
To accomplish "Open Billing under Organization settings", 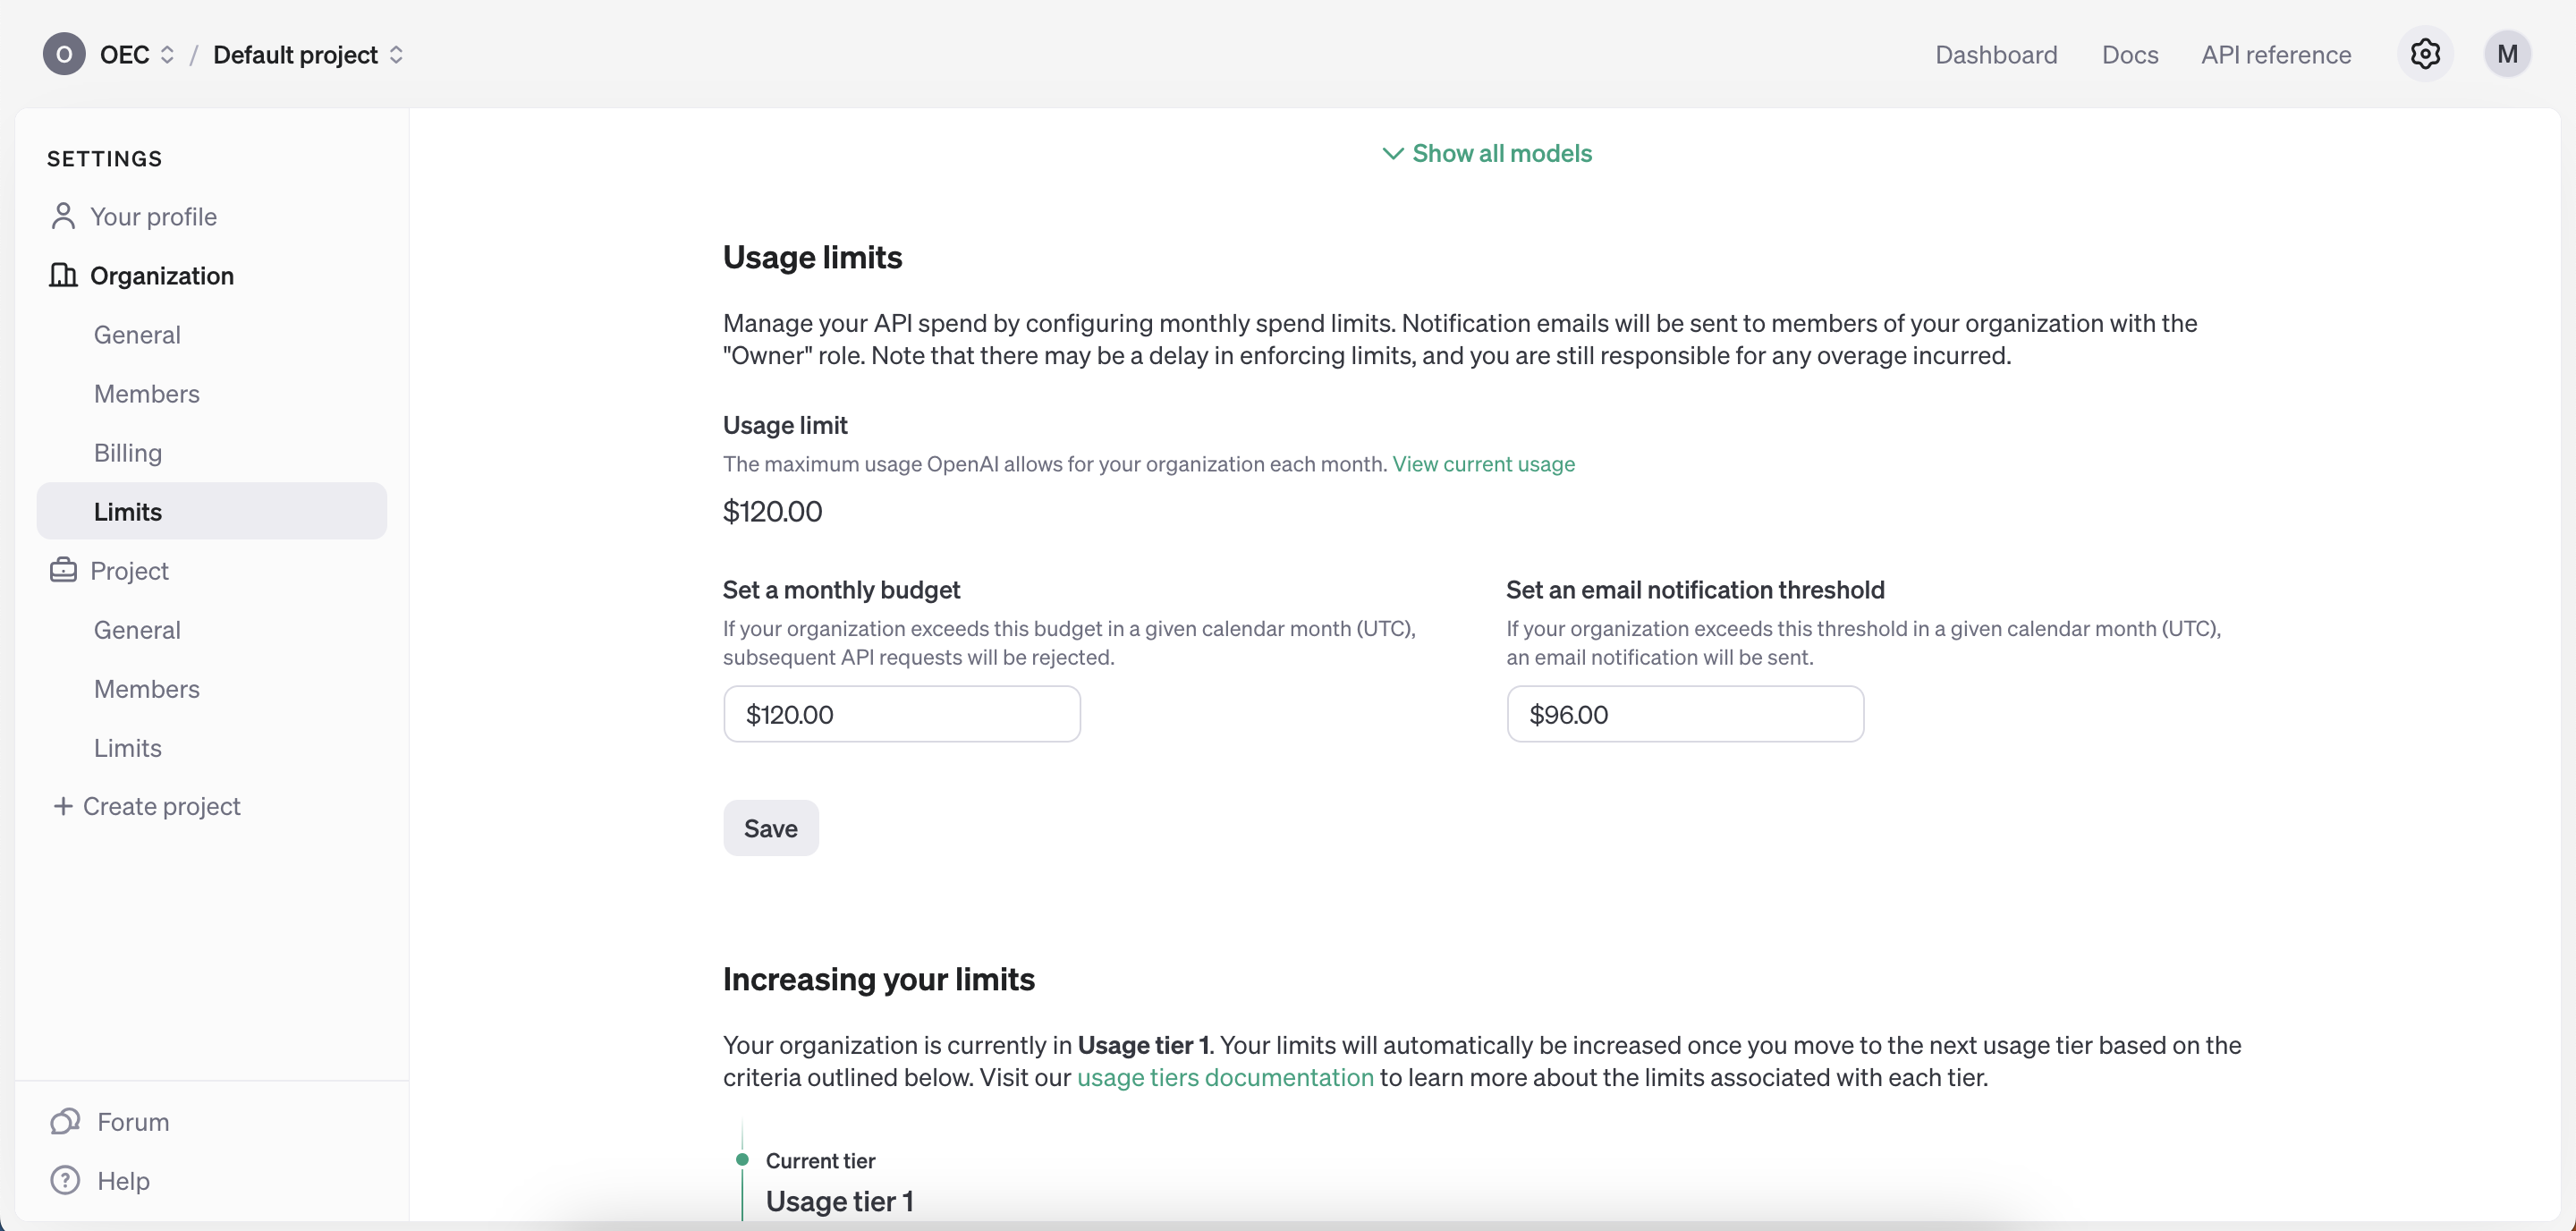I will [x=128, y=453].
